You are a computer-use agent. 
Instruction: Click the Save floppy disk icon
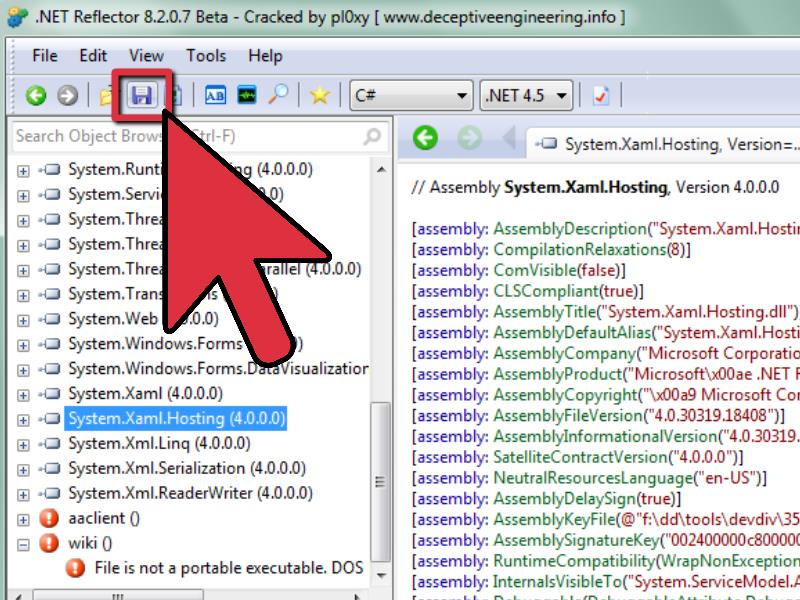point(142,95)
